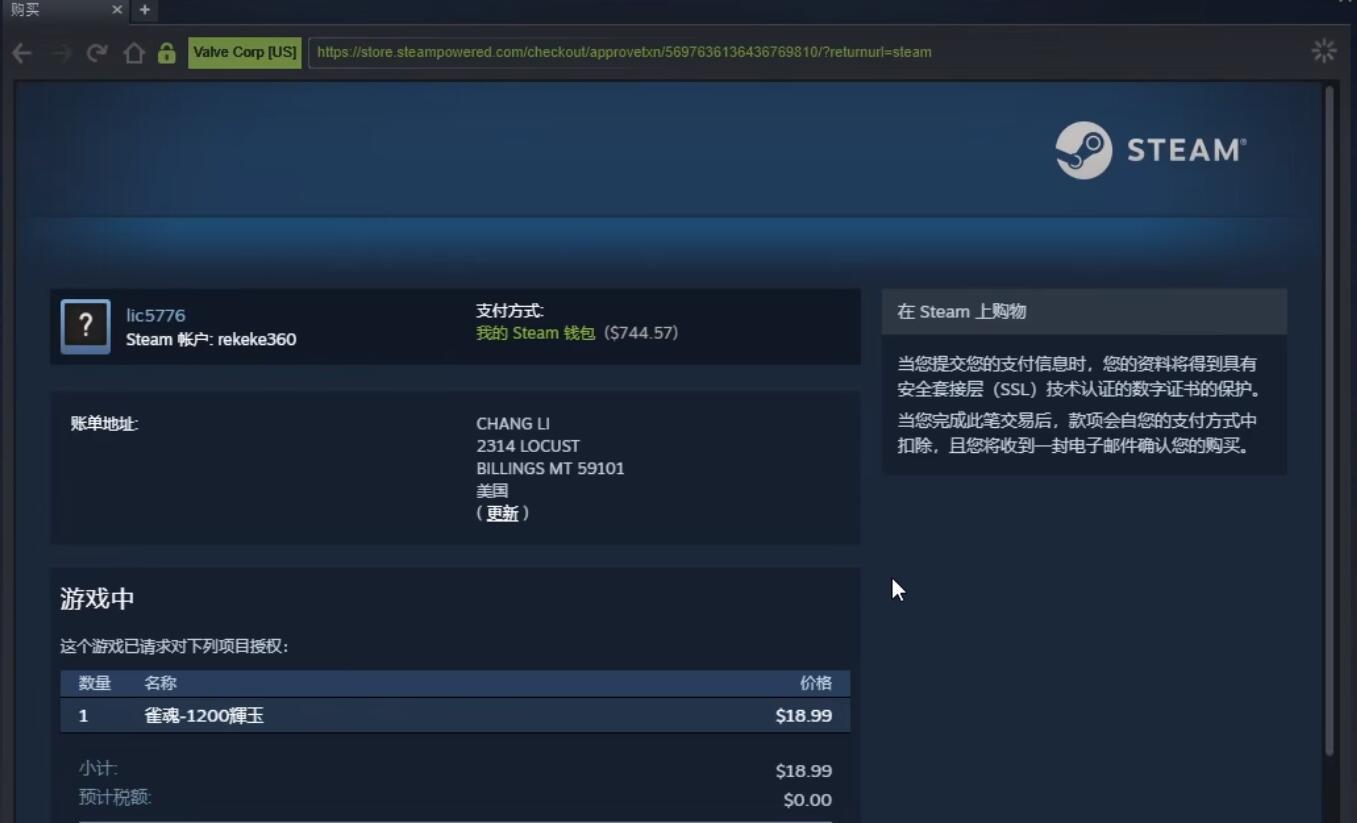Click the 在 Steam 上购物 panel header
This screenshot has width=1357, height=823.
[x=961, y=311]
